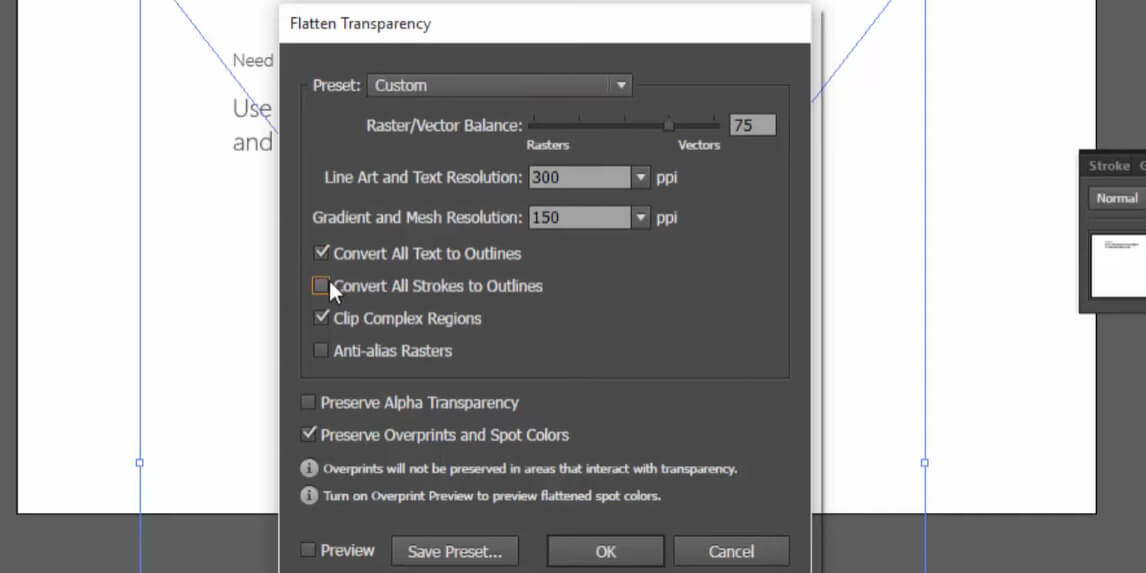Click the Gradient and Mesh Resolution field
The height and width of the screenshot is (573, 1146).
(x=580, y=217)
